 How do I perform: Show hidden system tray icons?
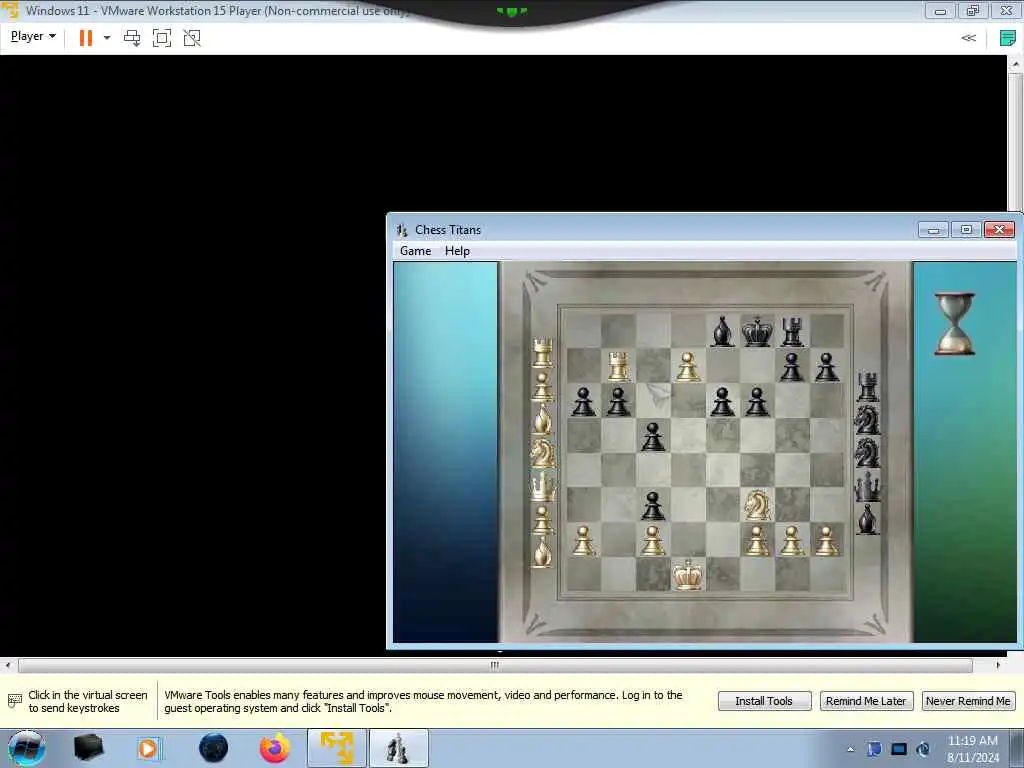coord(850,750)
